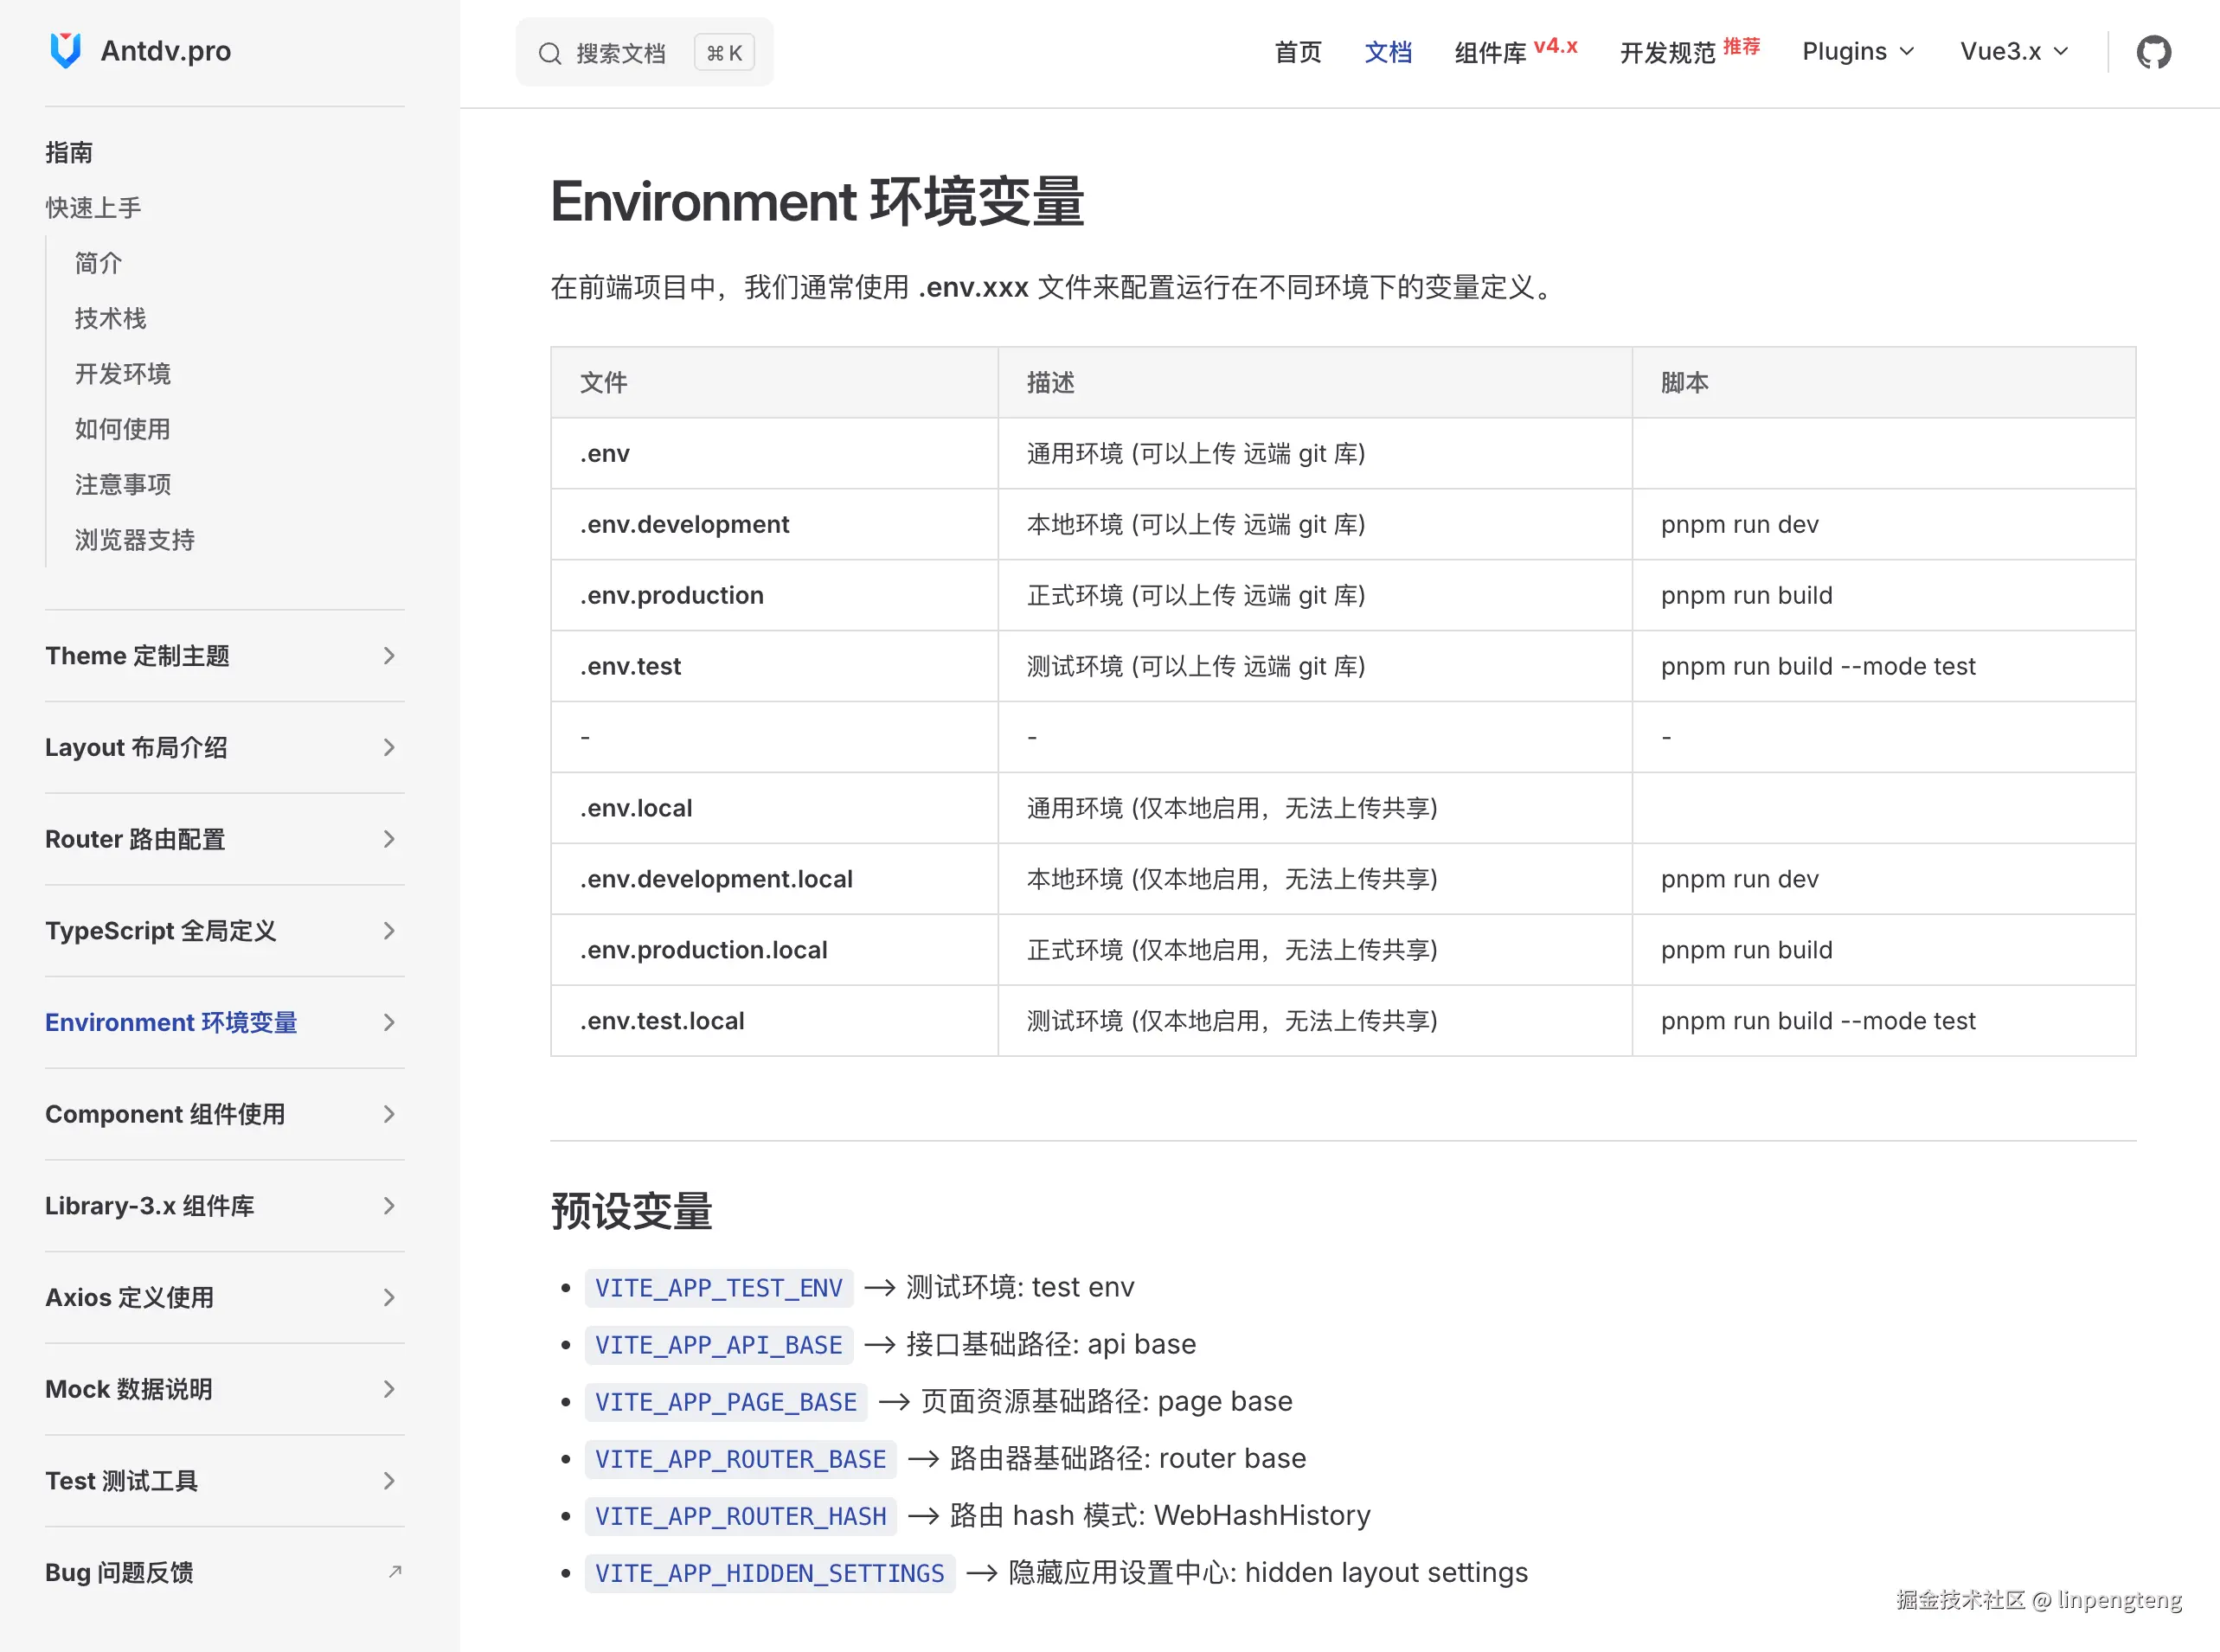Expand TypeScript 全局定义 section

160,931
